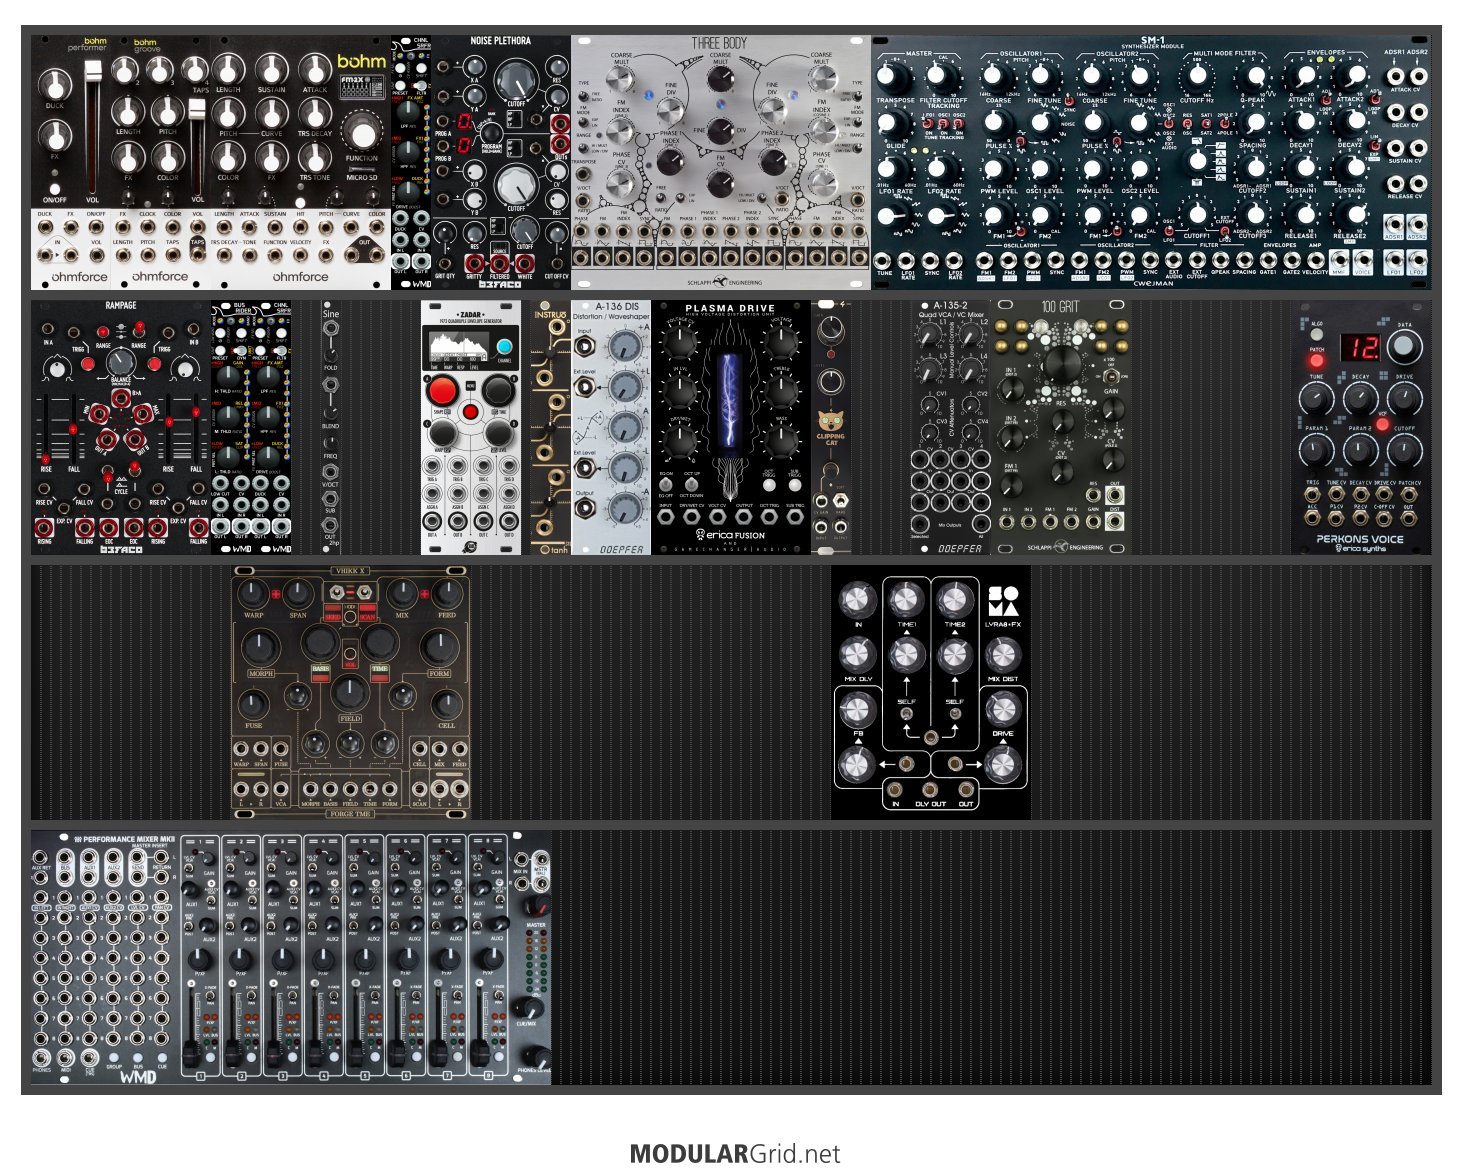
Task: Click the Befaco logo on Rampage
Action: [121, 549]
